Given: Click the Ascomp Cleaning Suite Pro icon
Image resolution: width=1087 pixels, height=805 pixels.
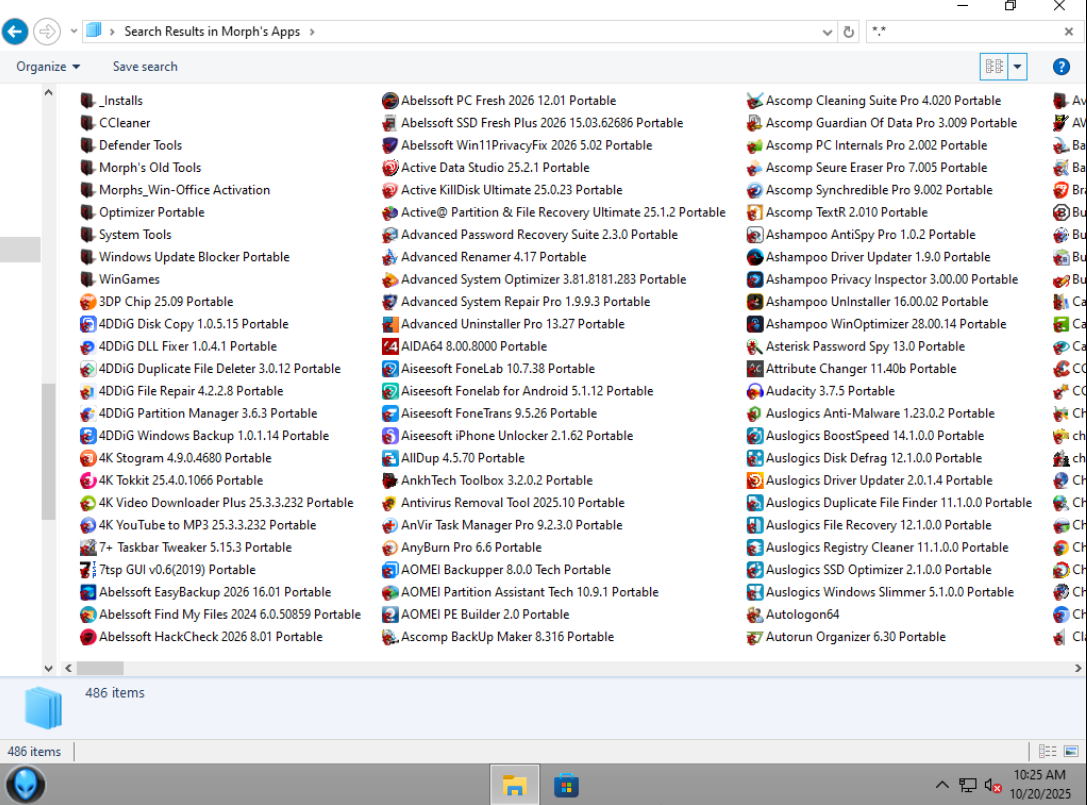Looking at the screenshot, I should click(754, 101).
